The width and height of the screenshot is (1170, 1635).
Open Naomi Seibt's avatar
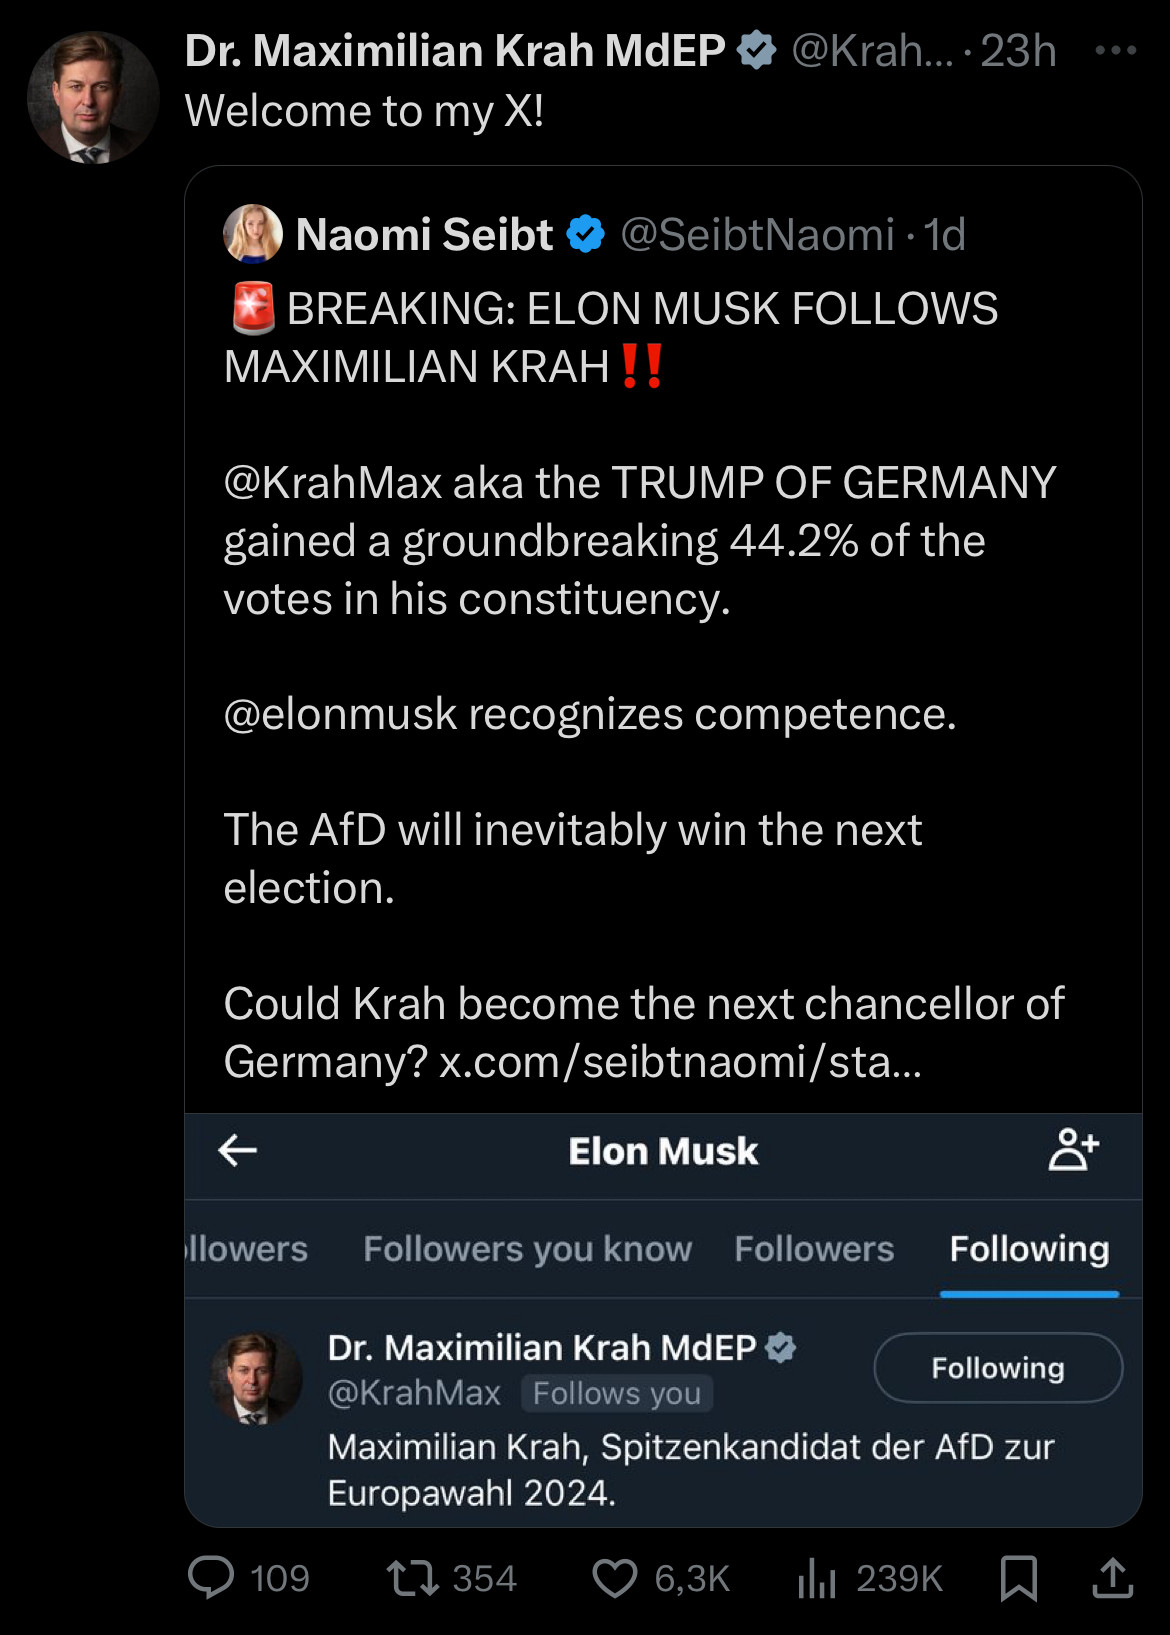coord(252,234)
